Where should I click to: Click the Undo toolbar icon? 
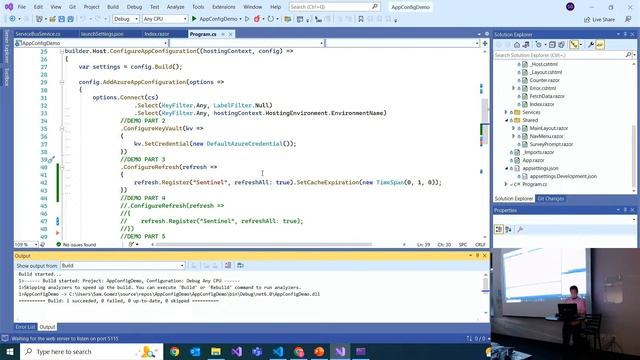click(x=83, y=19)
